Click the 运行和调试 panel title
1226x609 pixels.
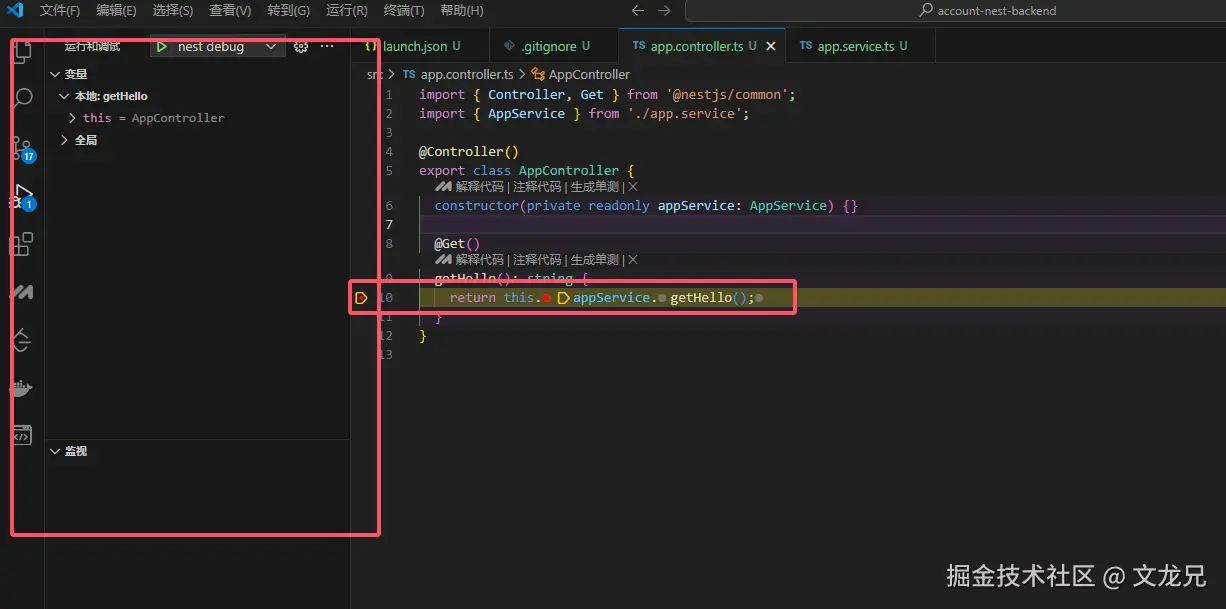93,47
